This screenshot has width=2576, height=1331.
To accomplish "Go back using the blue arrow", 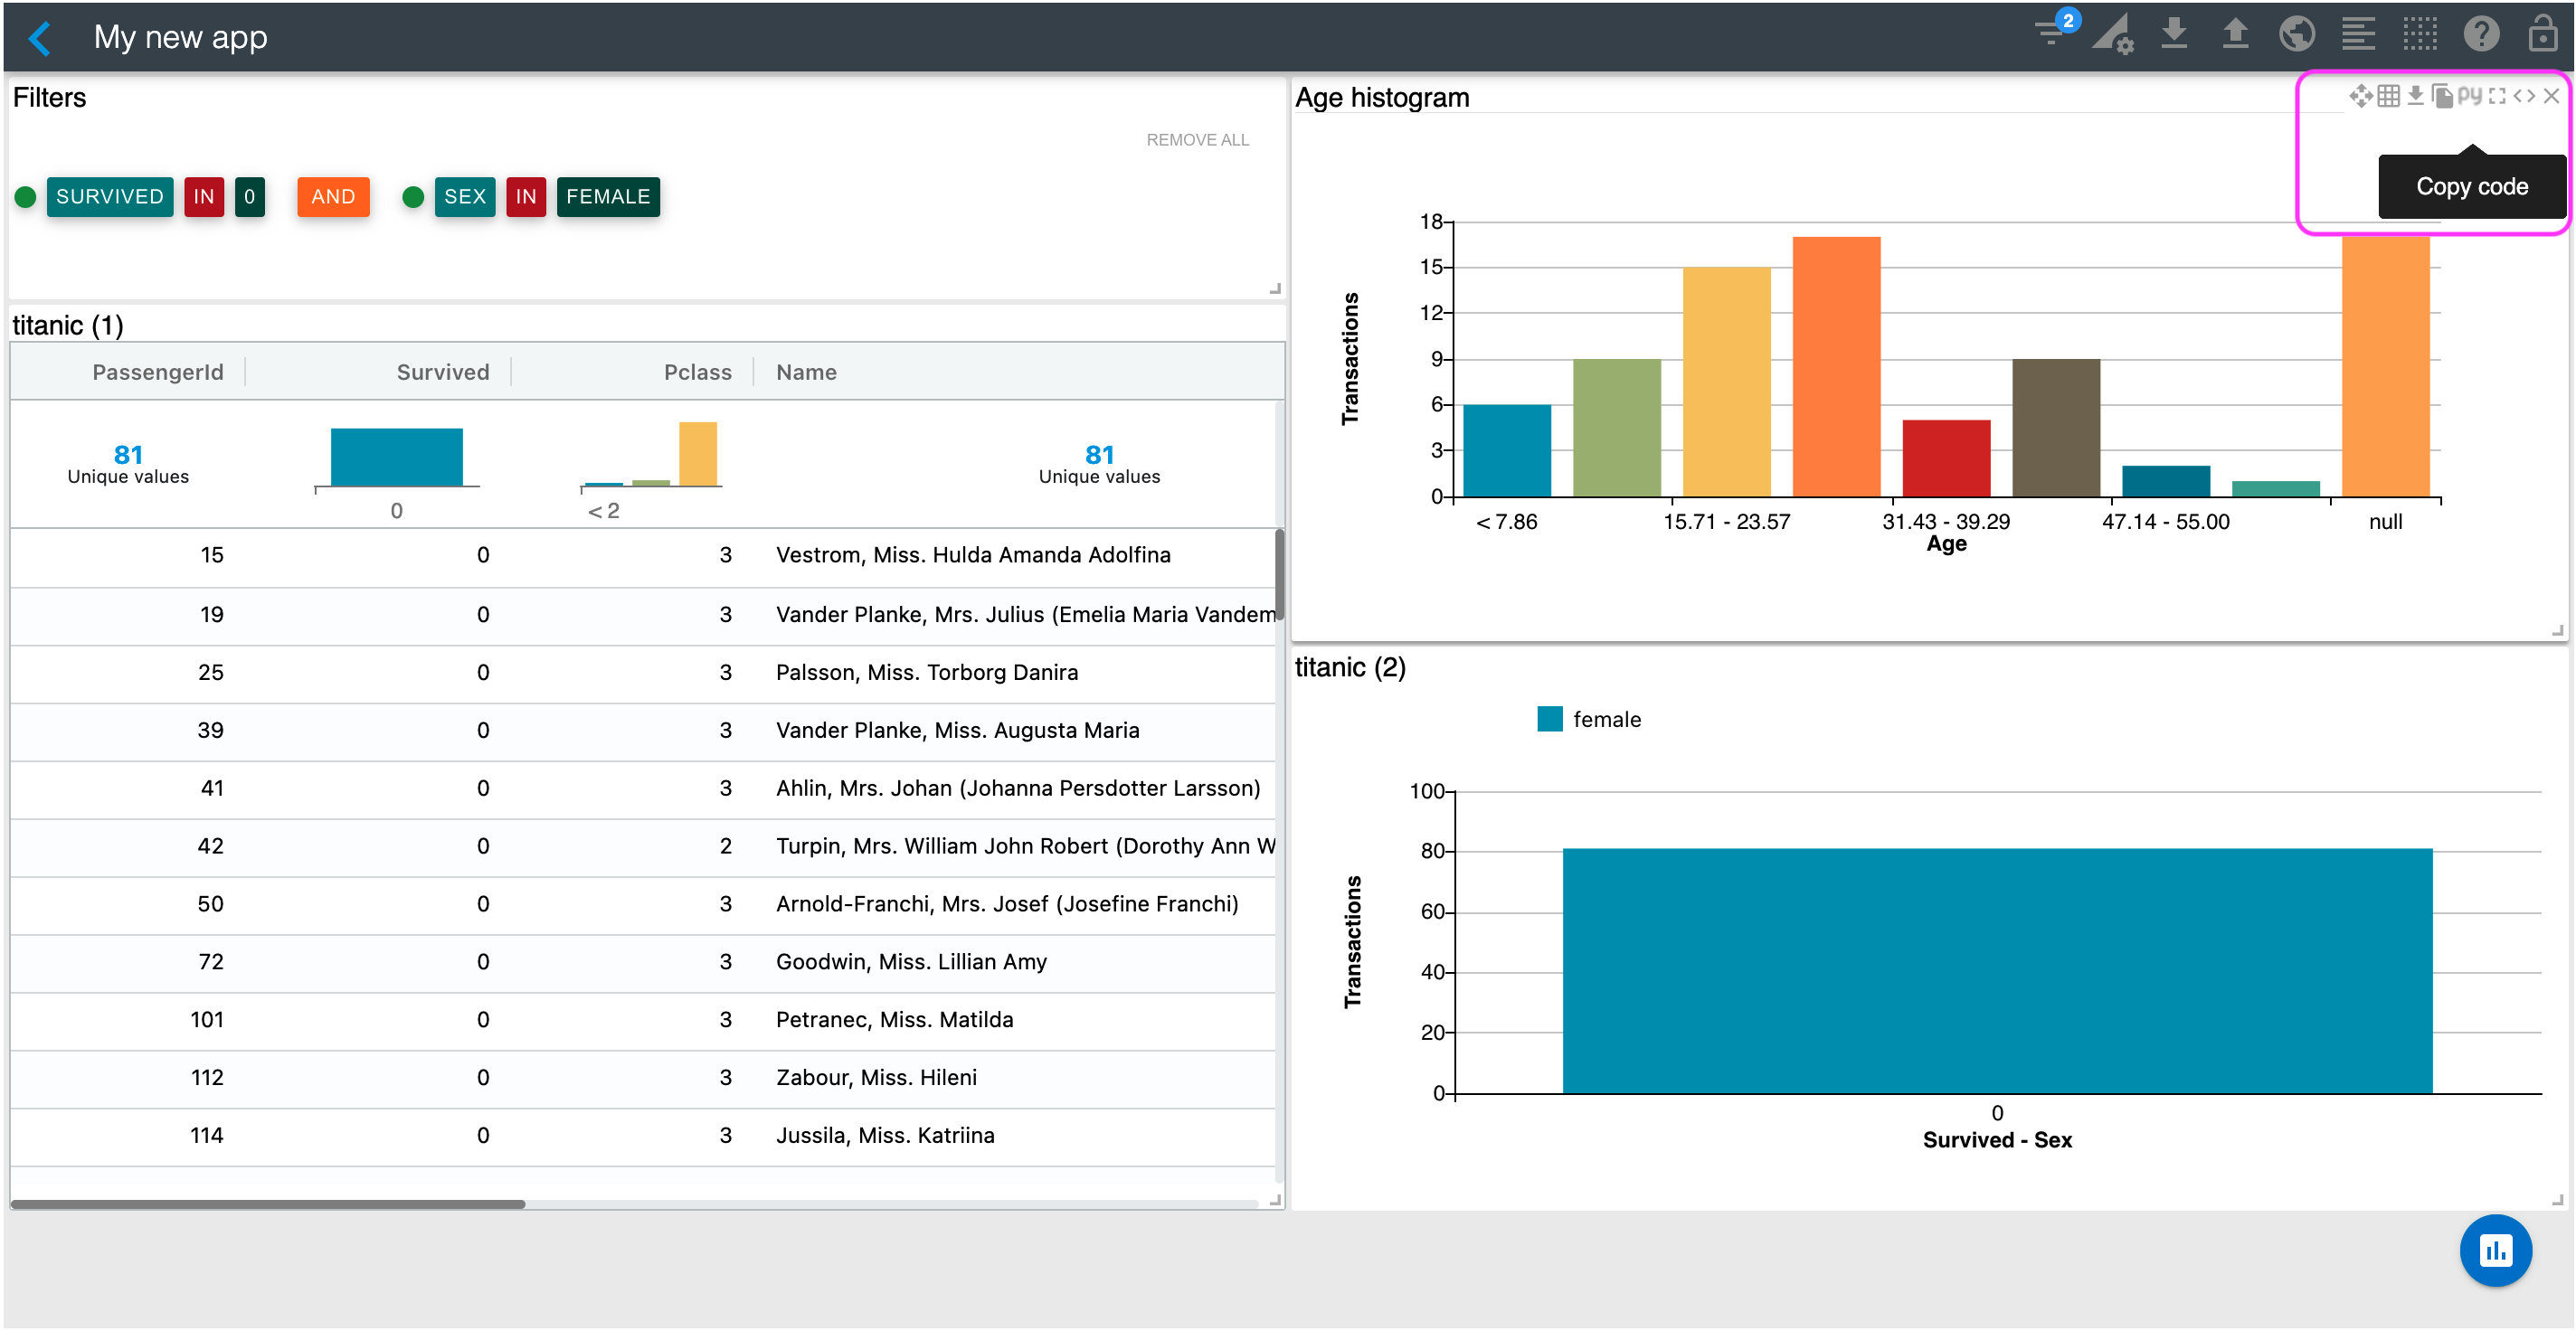I will point(40,38).
